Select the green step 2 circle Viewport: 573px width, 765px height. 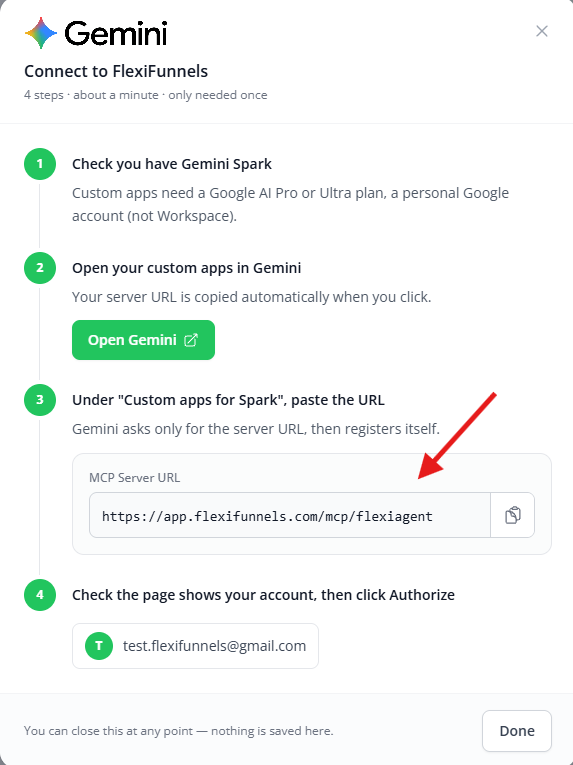(x=40, y=268)
